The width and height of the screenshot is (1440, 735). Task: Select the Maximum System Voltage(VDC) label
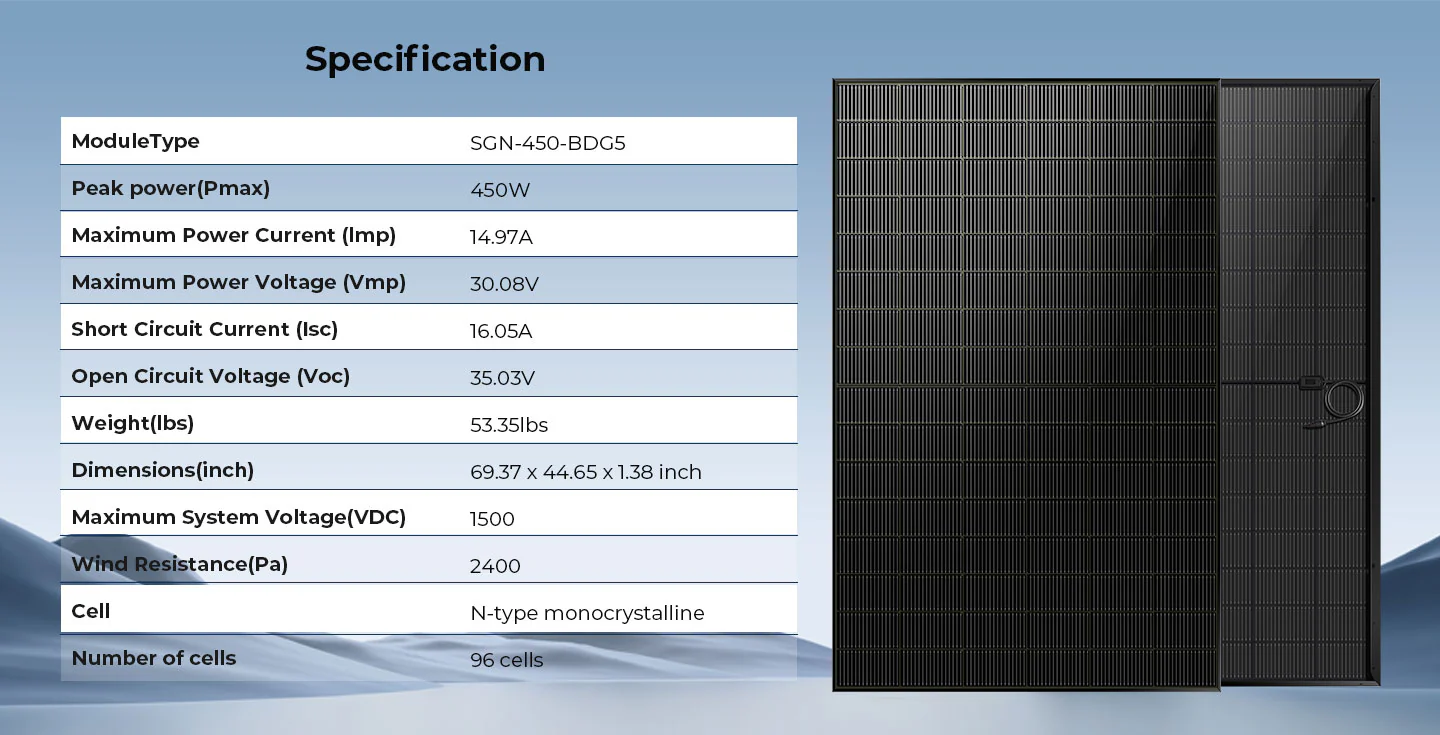[x=238, y=517]
